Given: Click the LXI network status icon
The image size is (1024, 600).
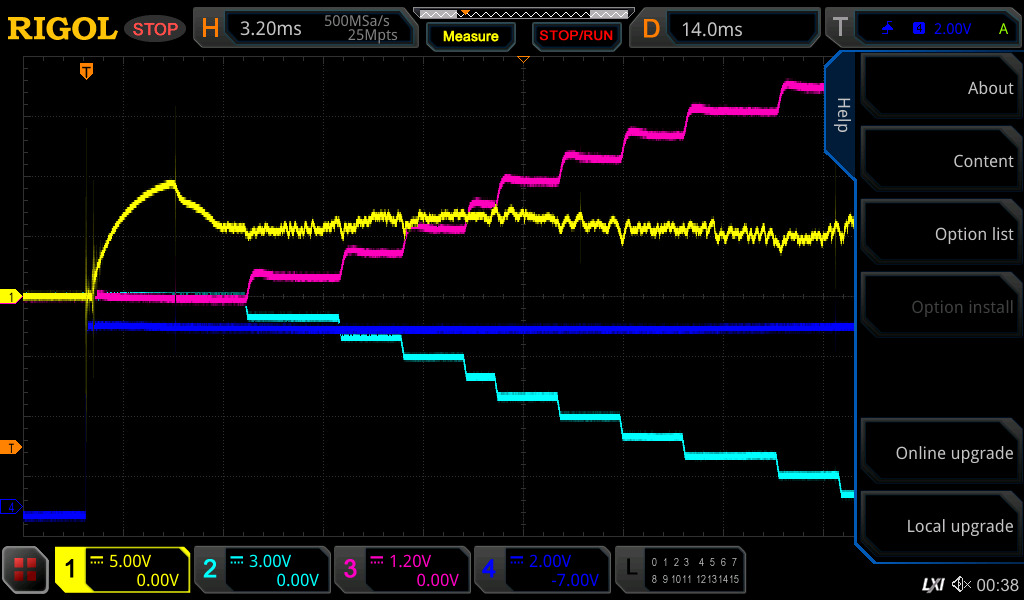Looking at the screenshot, I should pos(933,583).
